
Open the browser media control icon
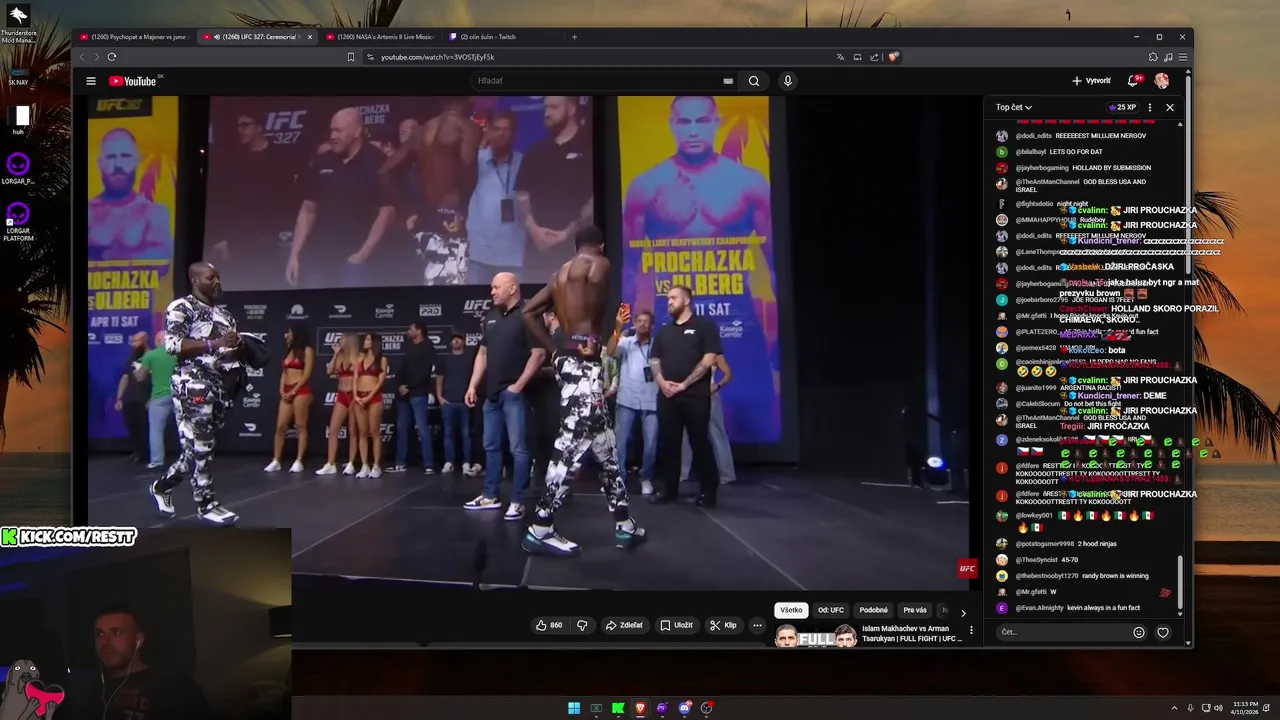(x=1168, y=57)
